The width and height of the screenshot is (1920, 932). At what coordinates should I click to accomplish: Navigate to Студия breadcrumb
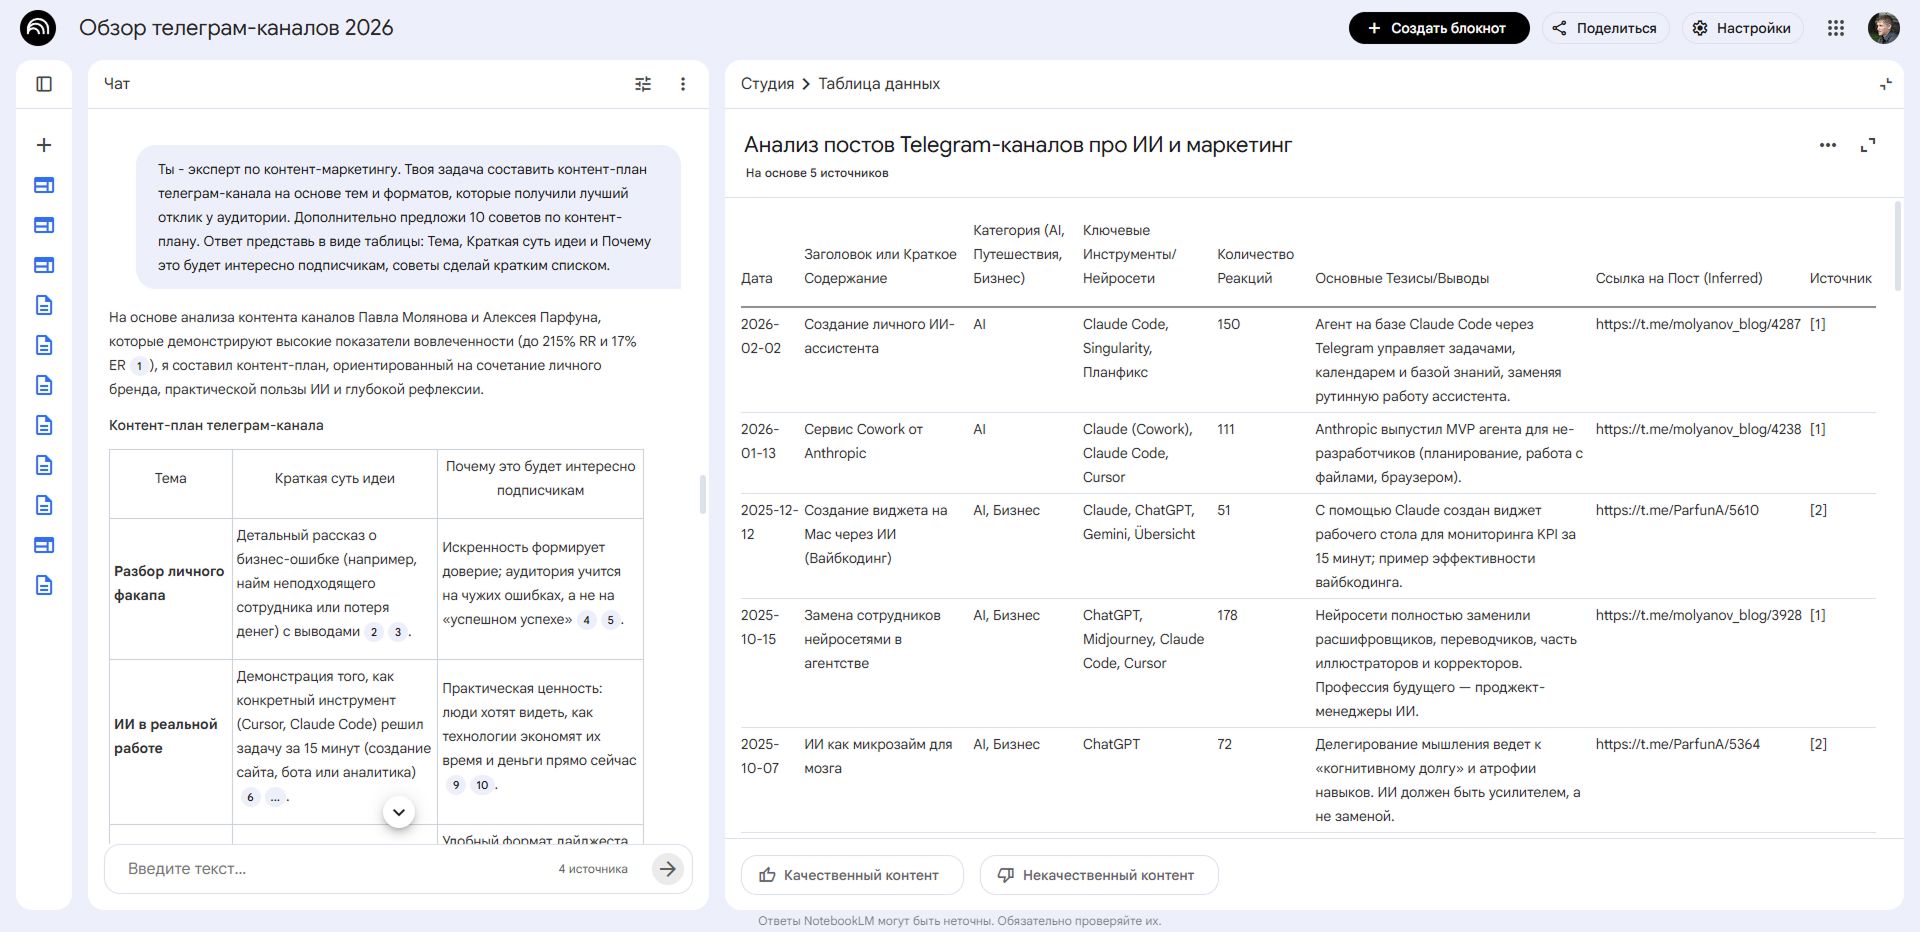pyautogui.click(x=767, y=84)
